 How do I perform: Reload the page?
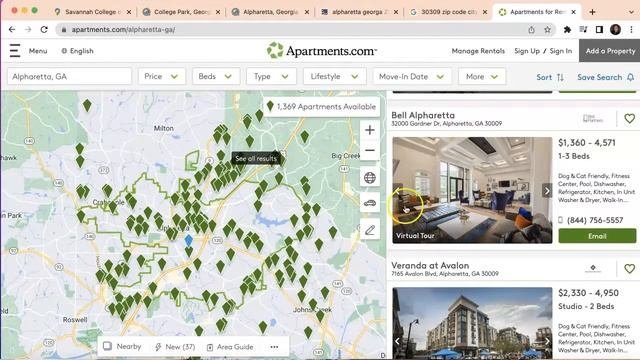coord(44,29)
